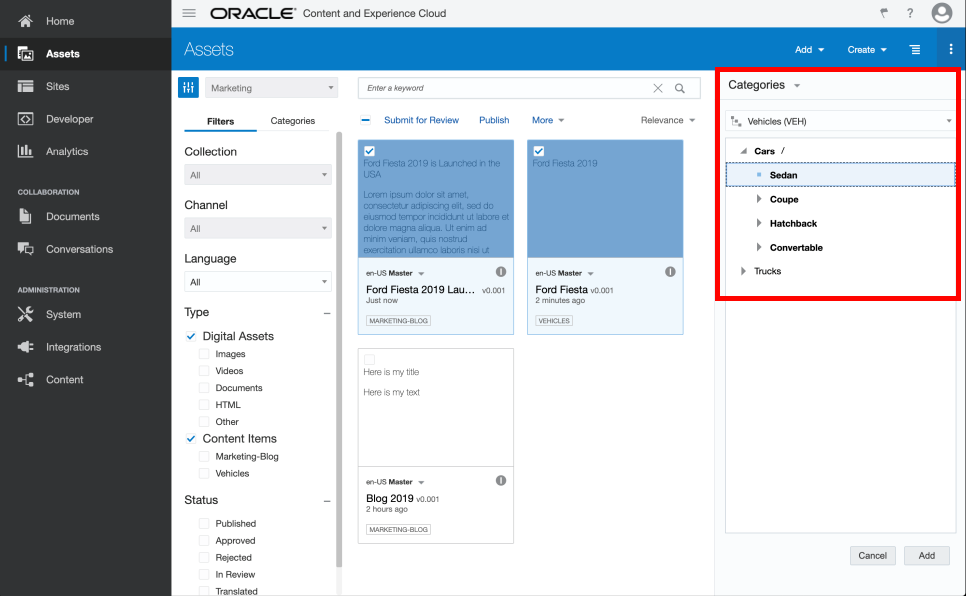Enable the Published status filter
The height and width of the screenshot is (596, 966).
tap(204, 523)
